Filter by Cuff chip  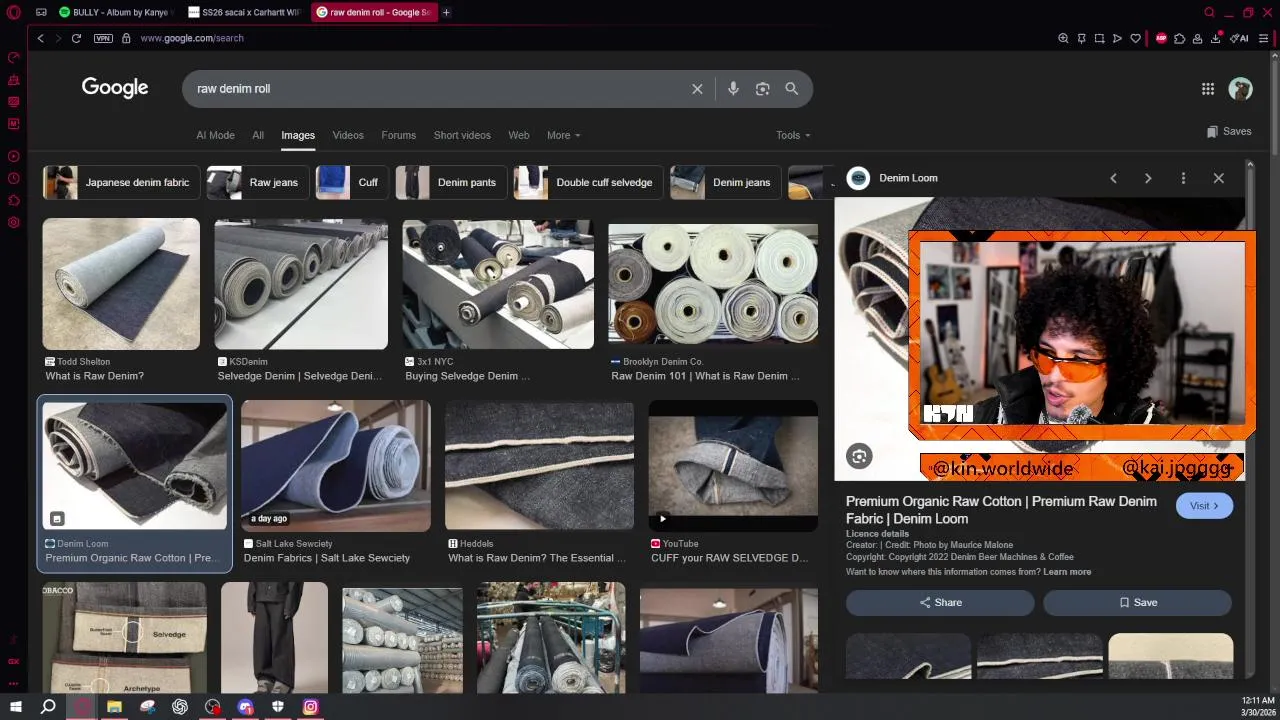click(x=352, y=183)
